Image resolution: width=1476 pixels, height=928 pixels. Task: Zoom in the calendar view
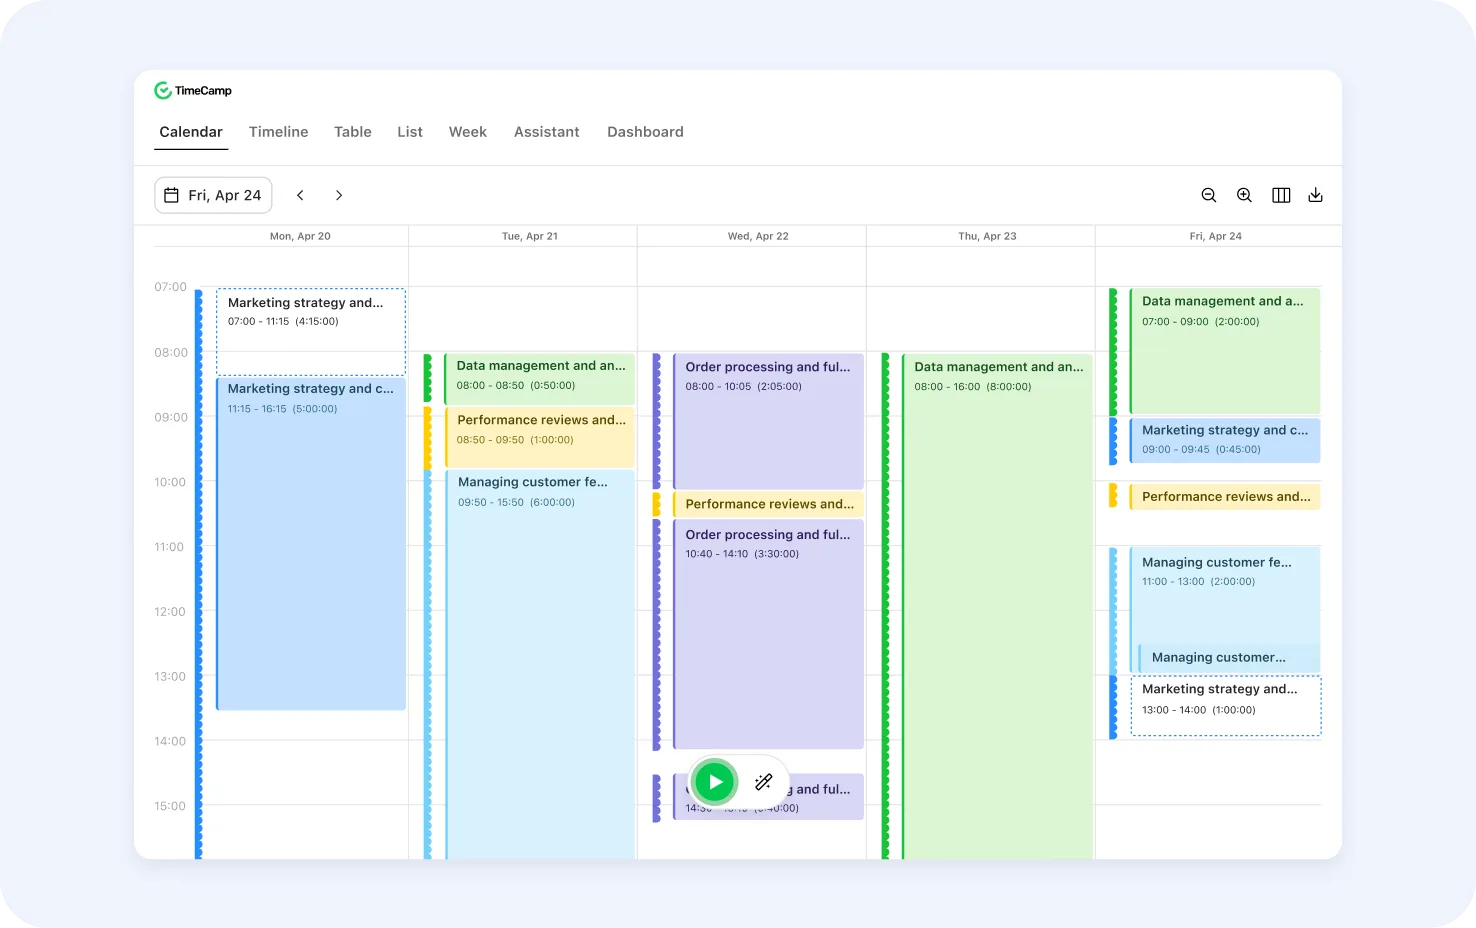pyautogui.click(x=1244, y=195)
